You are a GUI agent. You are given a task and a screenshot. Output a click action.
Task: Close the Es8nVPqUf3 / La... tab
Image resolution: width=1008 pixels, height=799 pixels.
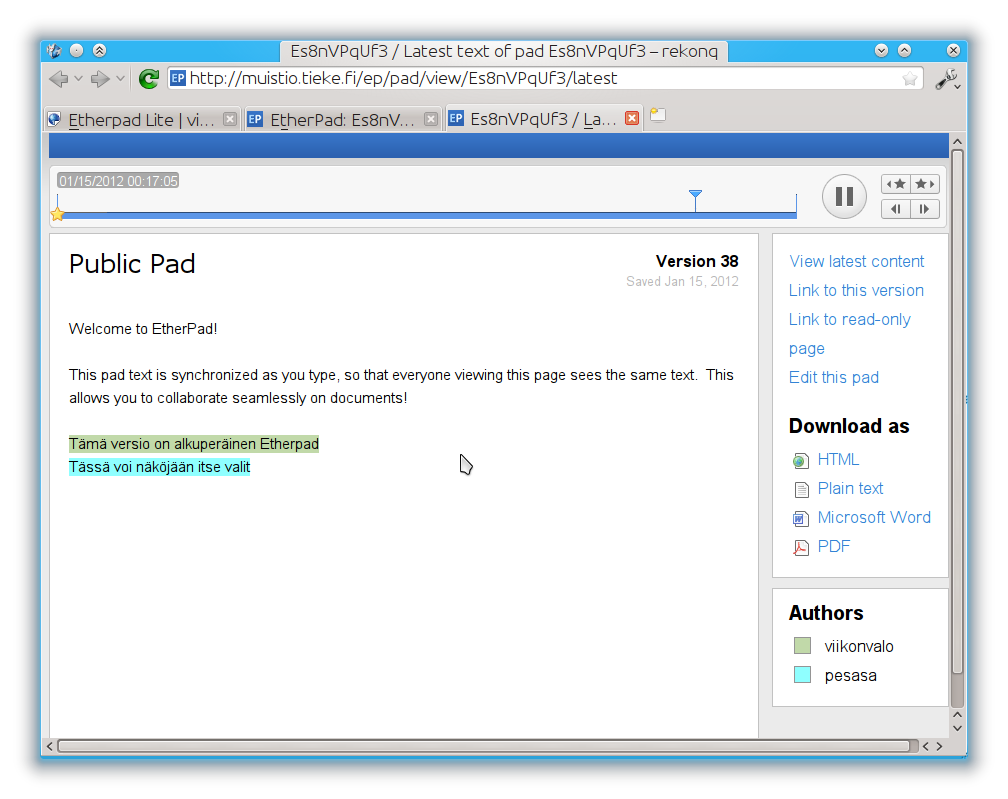click(632, 118)
